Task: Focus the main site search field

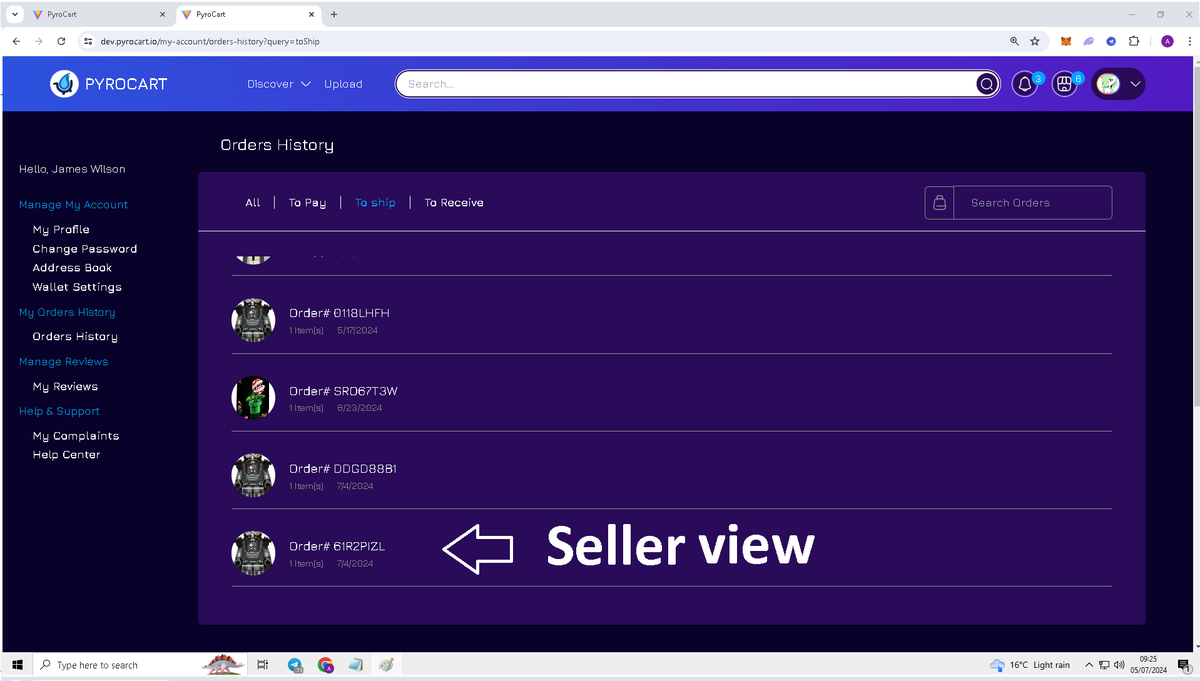Action: [x=686, y=84]
